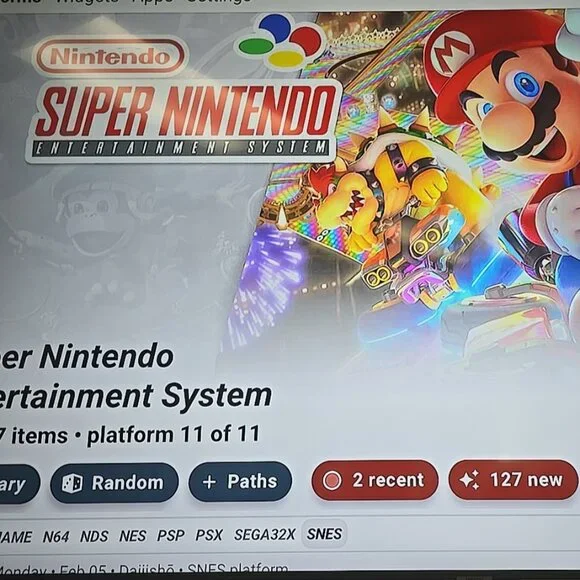Open the partially visible Library button
Viewport: 580px width, 580px height.
18,484
